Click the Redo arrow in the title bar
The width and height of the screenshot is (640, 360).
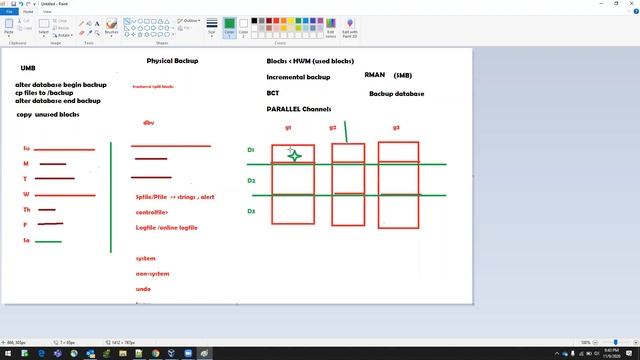coord(28,4)
